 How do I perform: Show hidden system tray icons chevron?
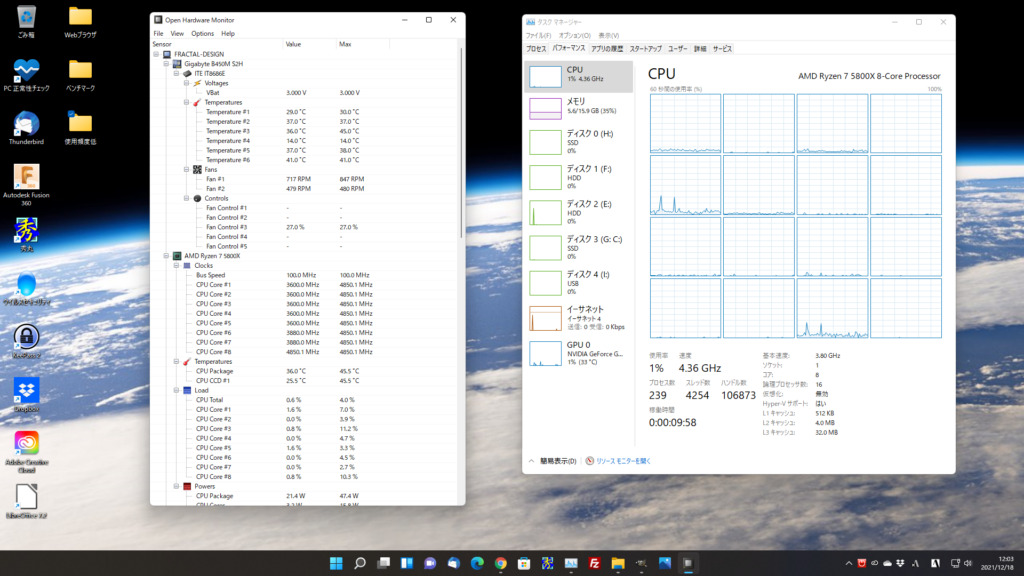click(x=848, y=563)
